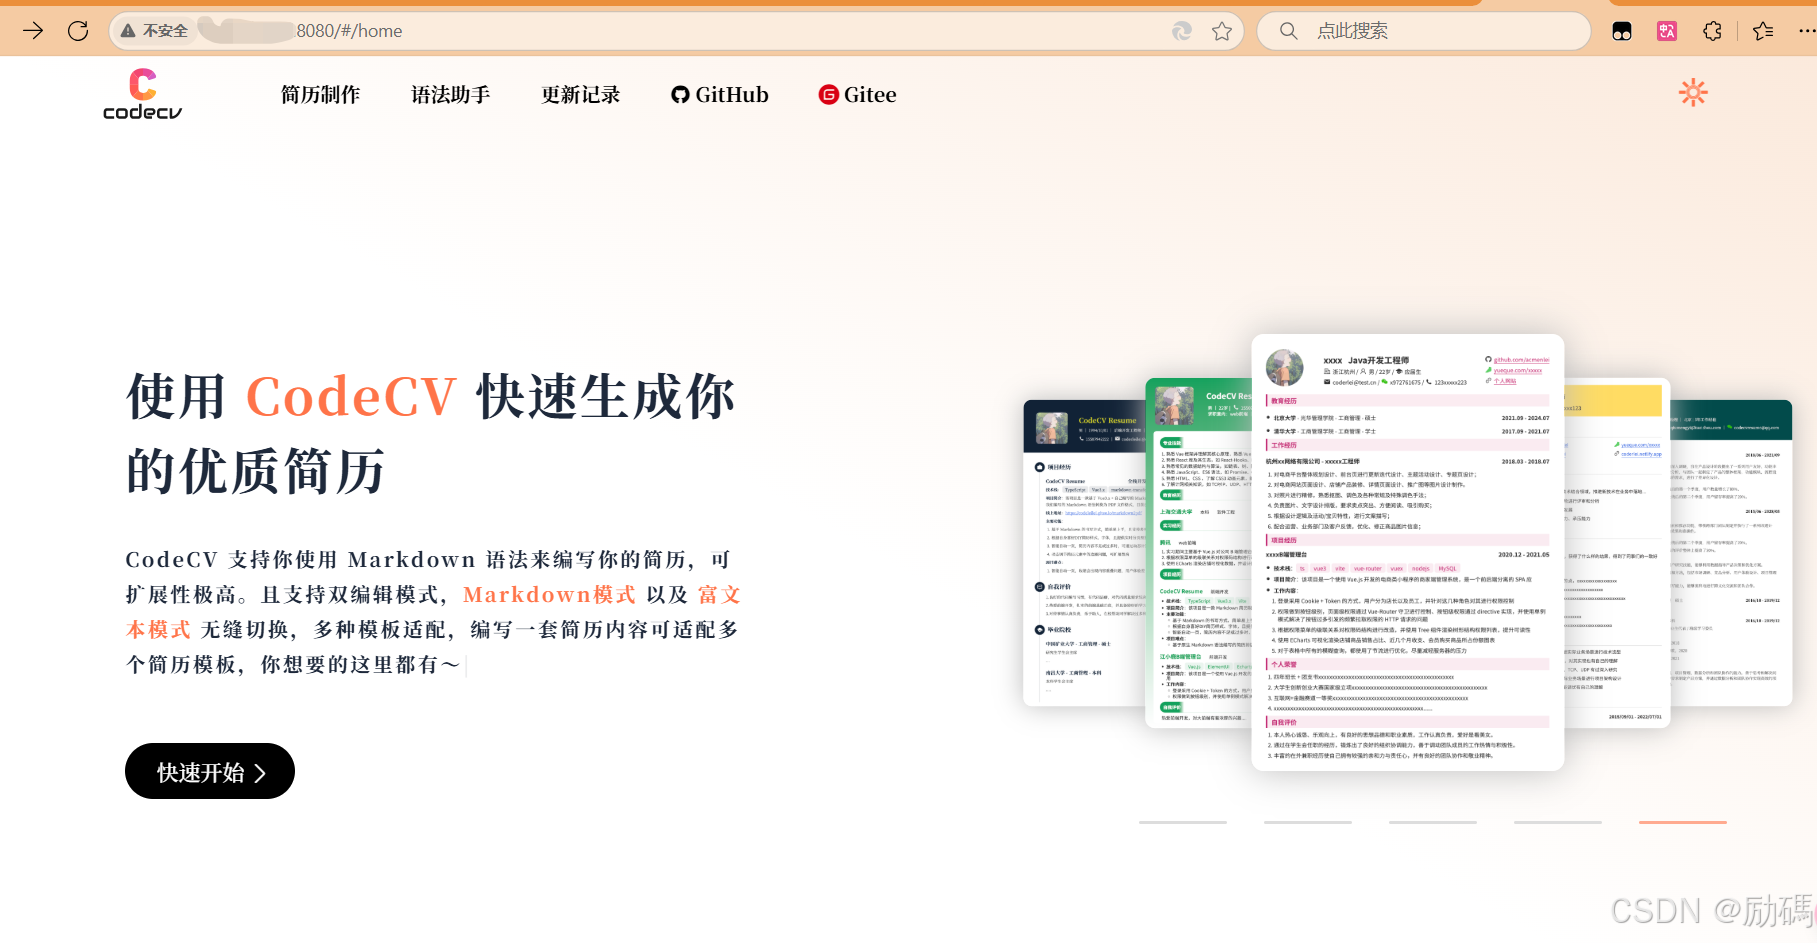Reload the page with refresh icon
This screenshot has height=943, width=1817.
tap(78, 31)
